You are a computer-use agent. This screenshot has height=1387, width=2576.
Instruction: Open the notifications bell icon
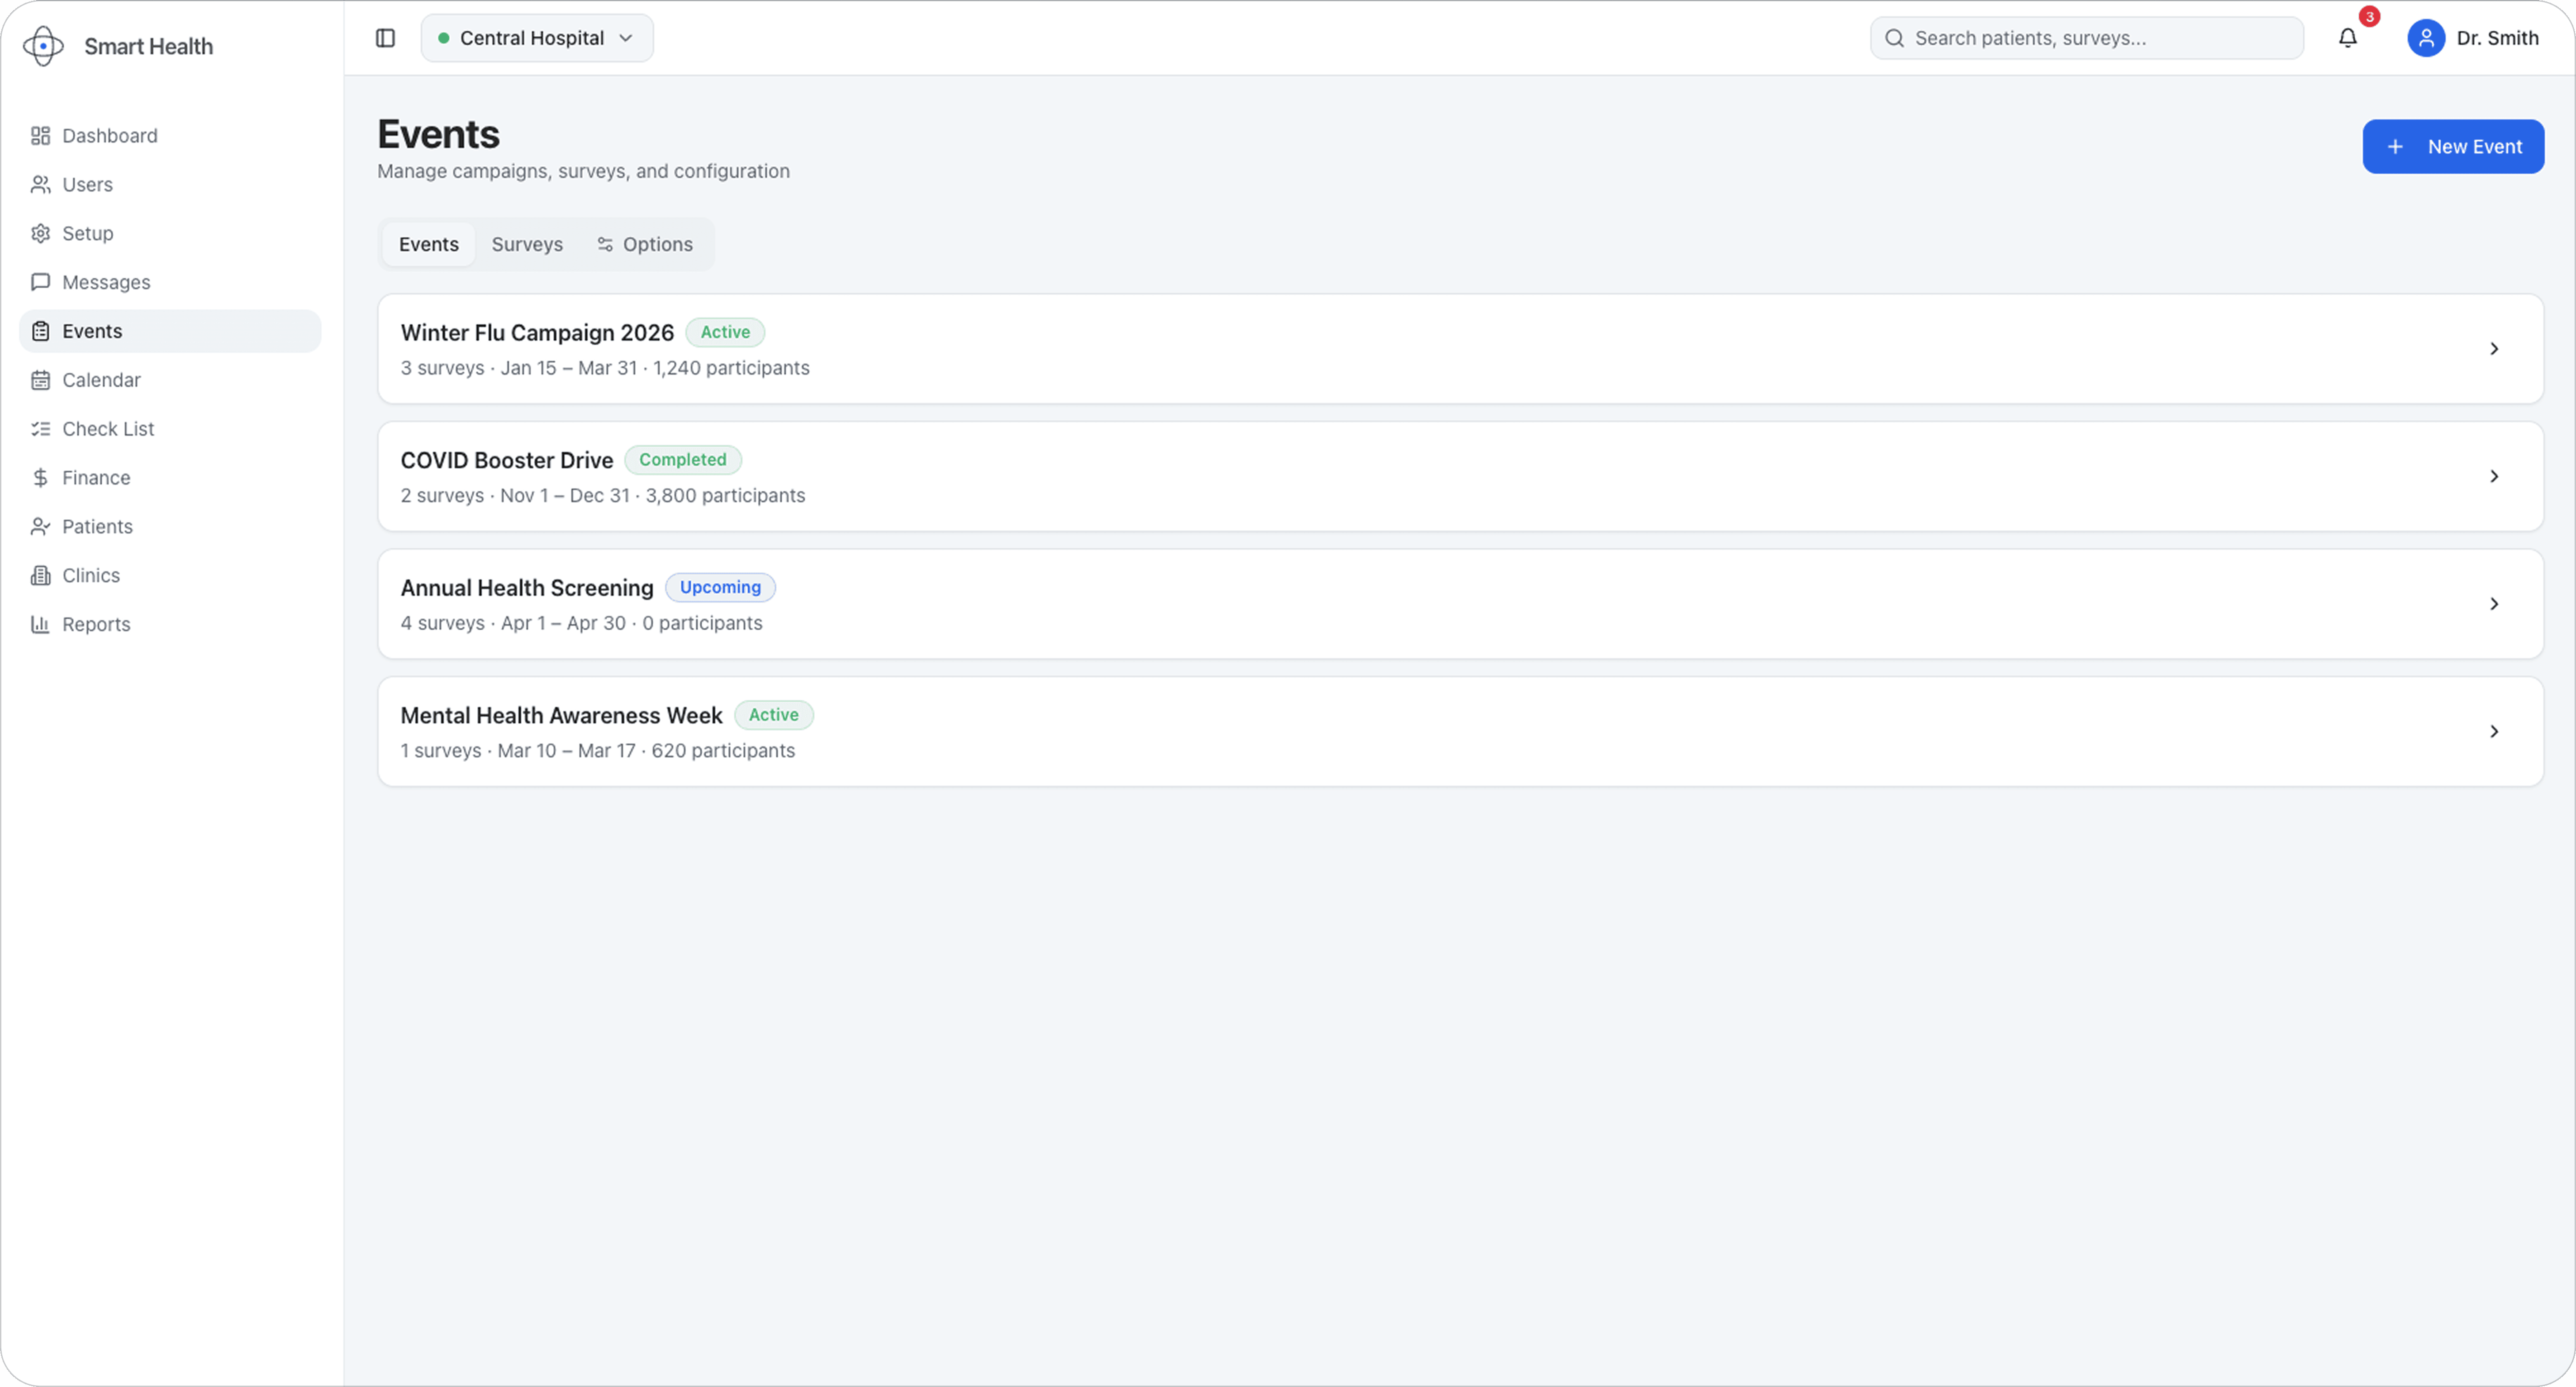[2347, 38]
